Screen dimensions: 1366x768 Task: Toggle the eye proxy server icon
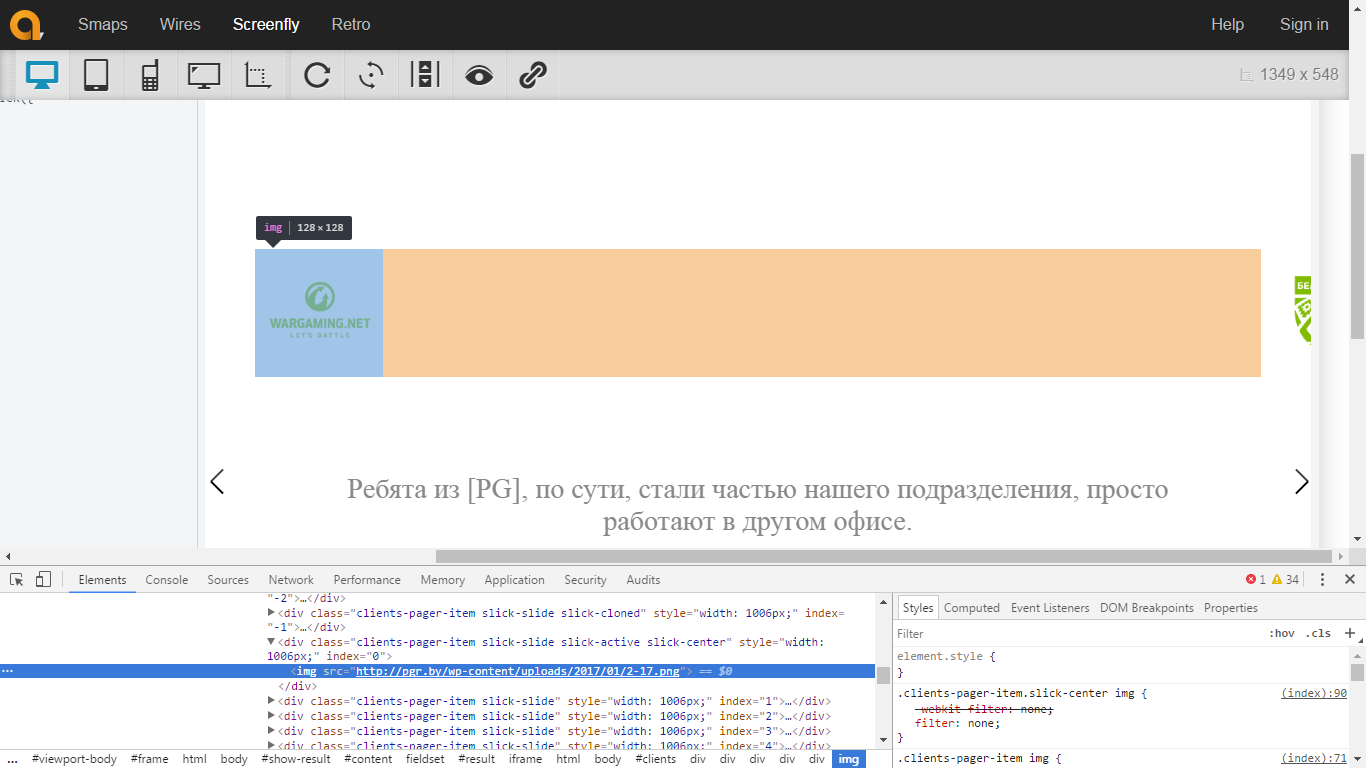tap(479, 75)
